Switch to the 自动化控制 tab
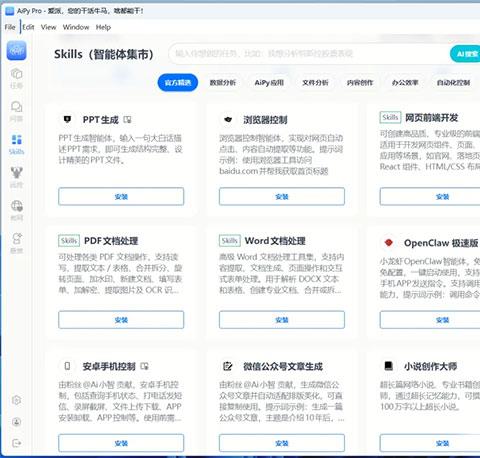Screen dimensions: 480x458 coord(454,82)
